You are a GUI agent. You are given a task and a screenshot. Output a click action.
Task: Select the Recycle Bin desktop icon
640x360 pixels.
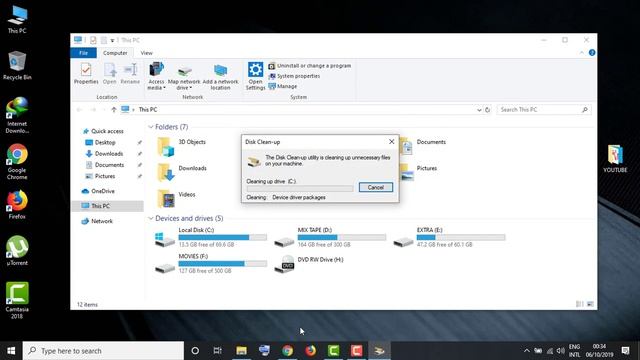(17, 66)
